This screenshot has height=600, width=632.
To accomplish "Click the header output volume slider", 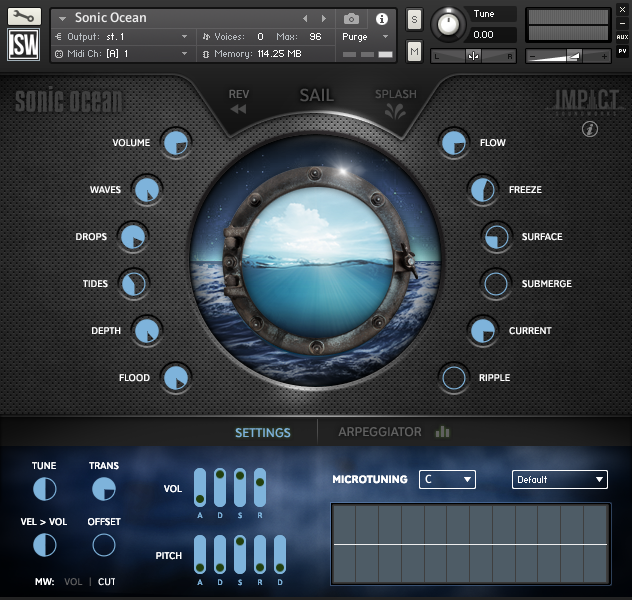I will point(568,56).
